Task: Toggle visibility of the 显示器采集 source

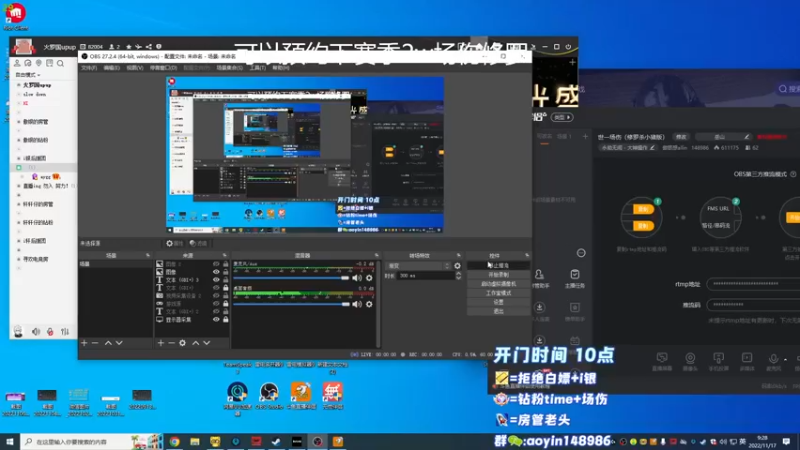Action: coord(216,319)
